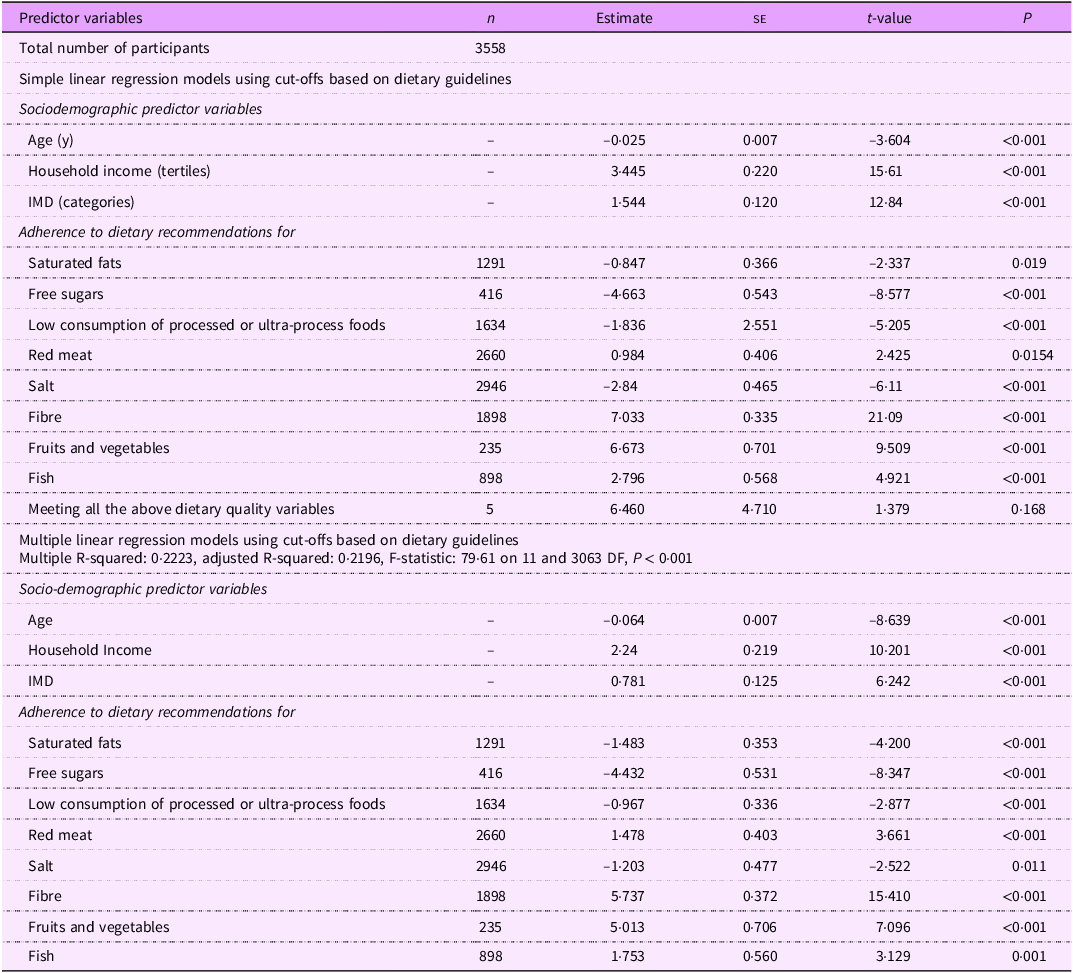Image resolution: width=1073 pixels, height=973 pixels.
Task: Click the t-value 21·09
Action: click(885, 417)
